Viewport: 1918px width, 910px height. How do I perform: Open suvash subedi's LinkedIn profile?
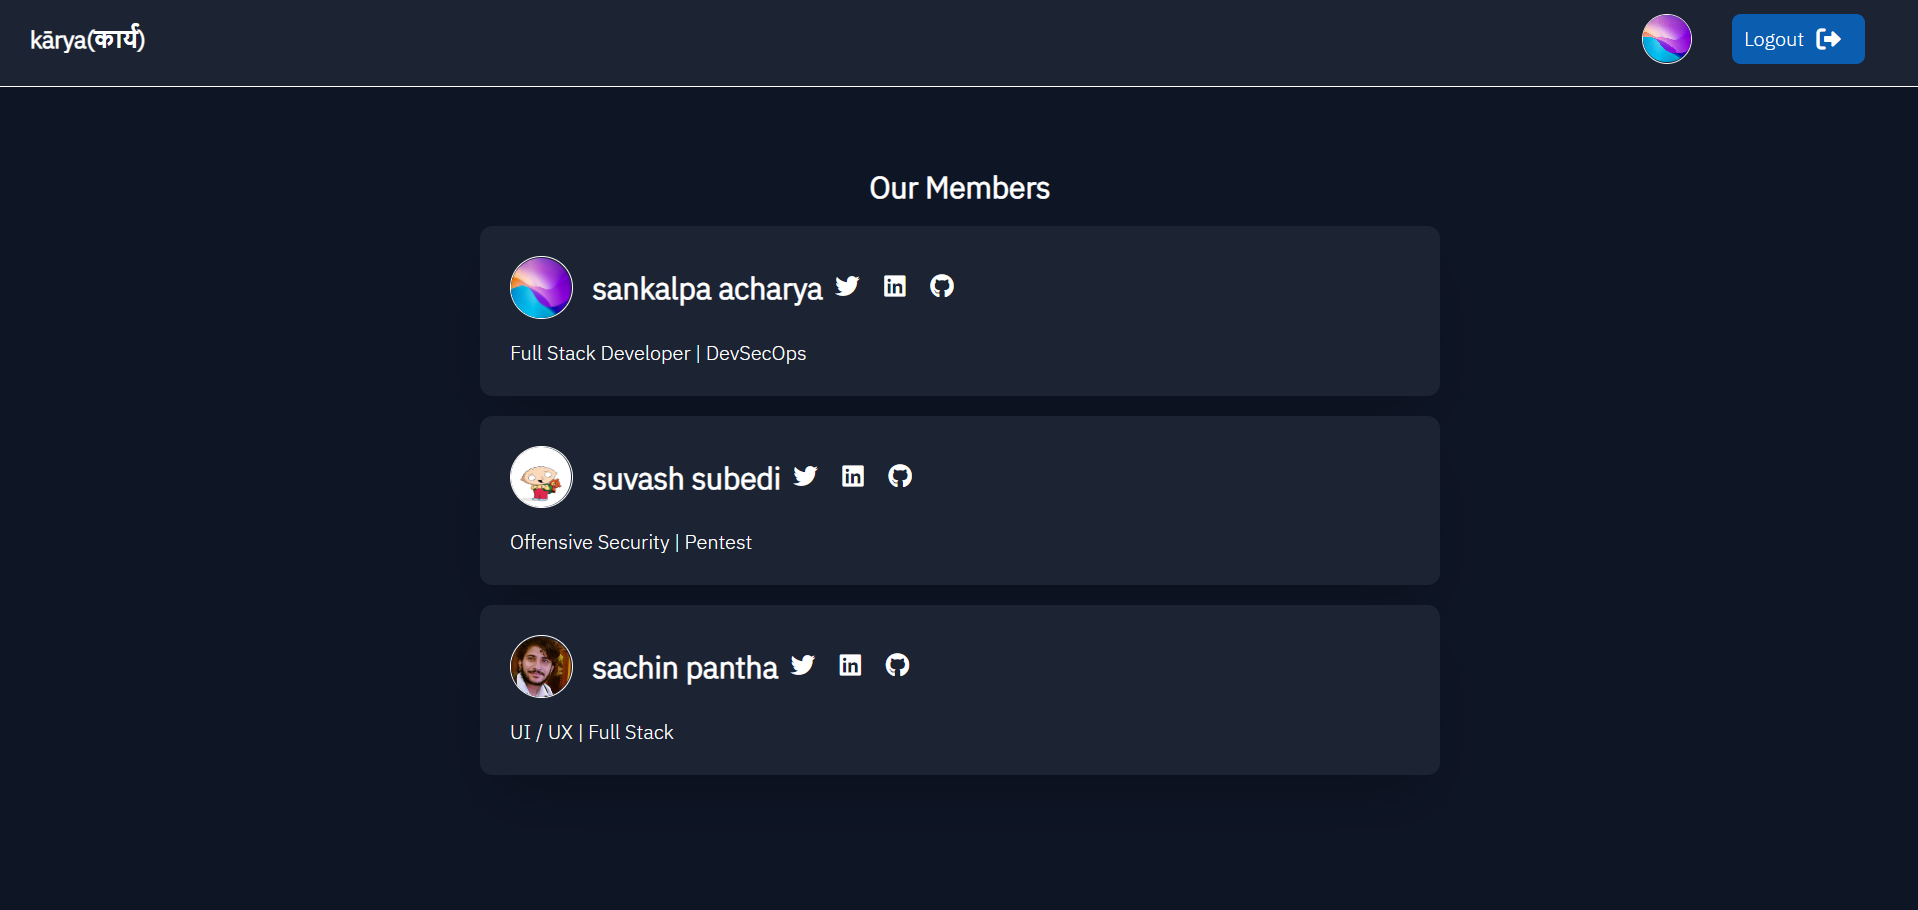[852, 476]
